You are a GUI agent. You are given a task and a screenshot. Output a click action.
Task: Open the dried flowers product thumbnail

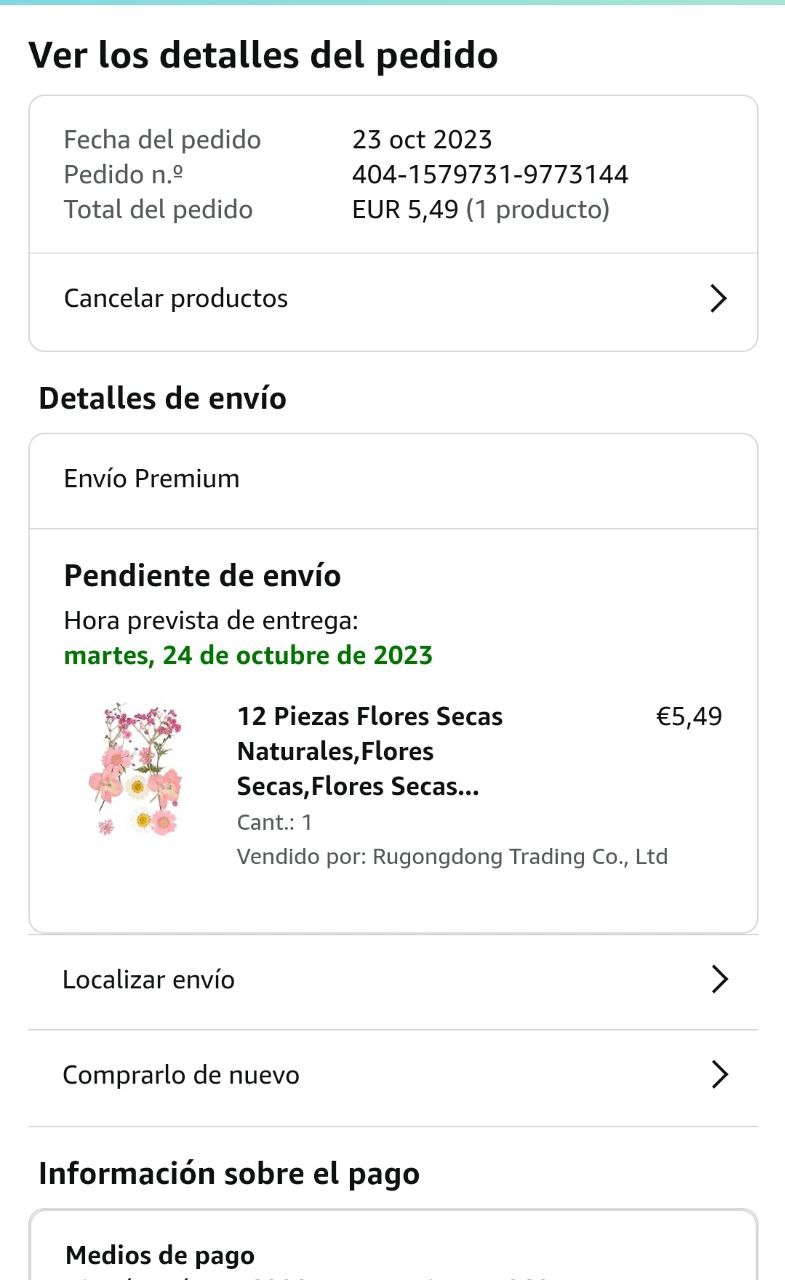(136, 769)
